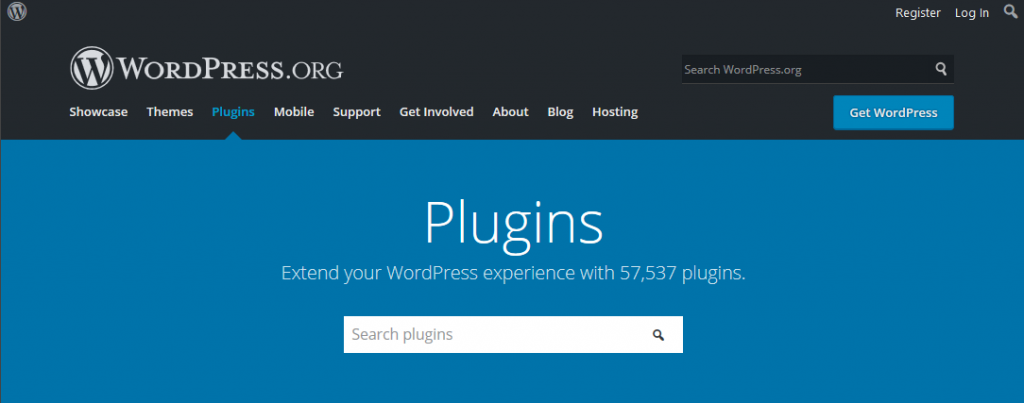Click the WordPress admin bar logo icon
This screenshot has height=403, width=1024.
[x=17, y=12]
